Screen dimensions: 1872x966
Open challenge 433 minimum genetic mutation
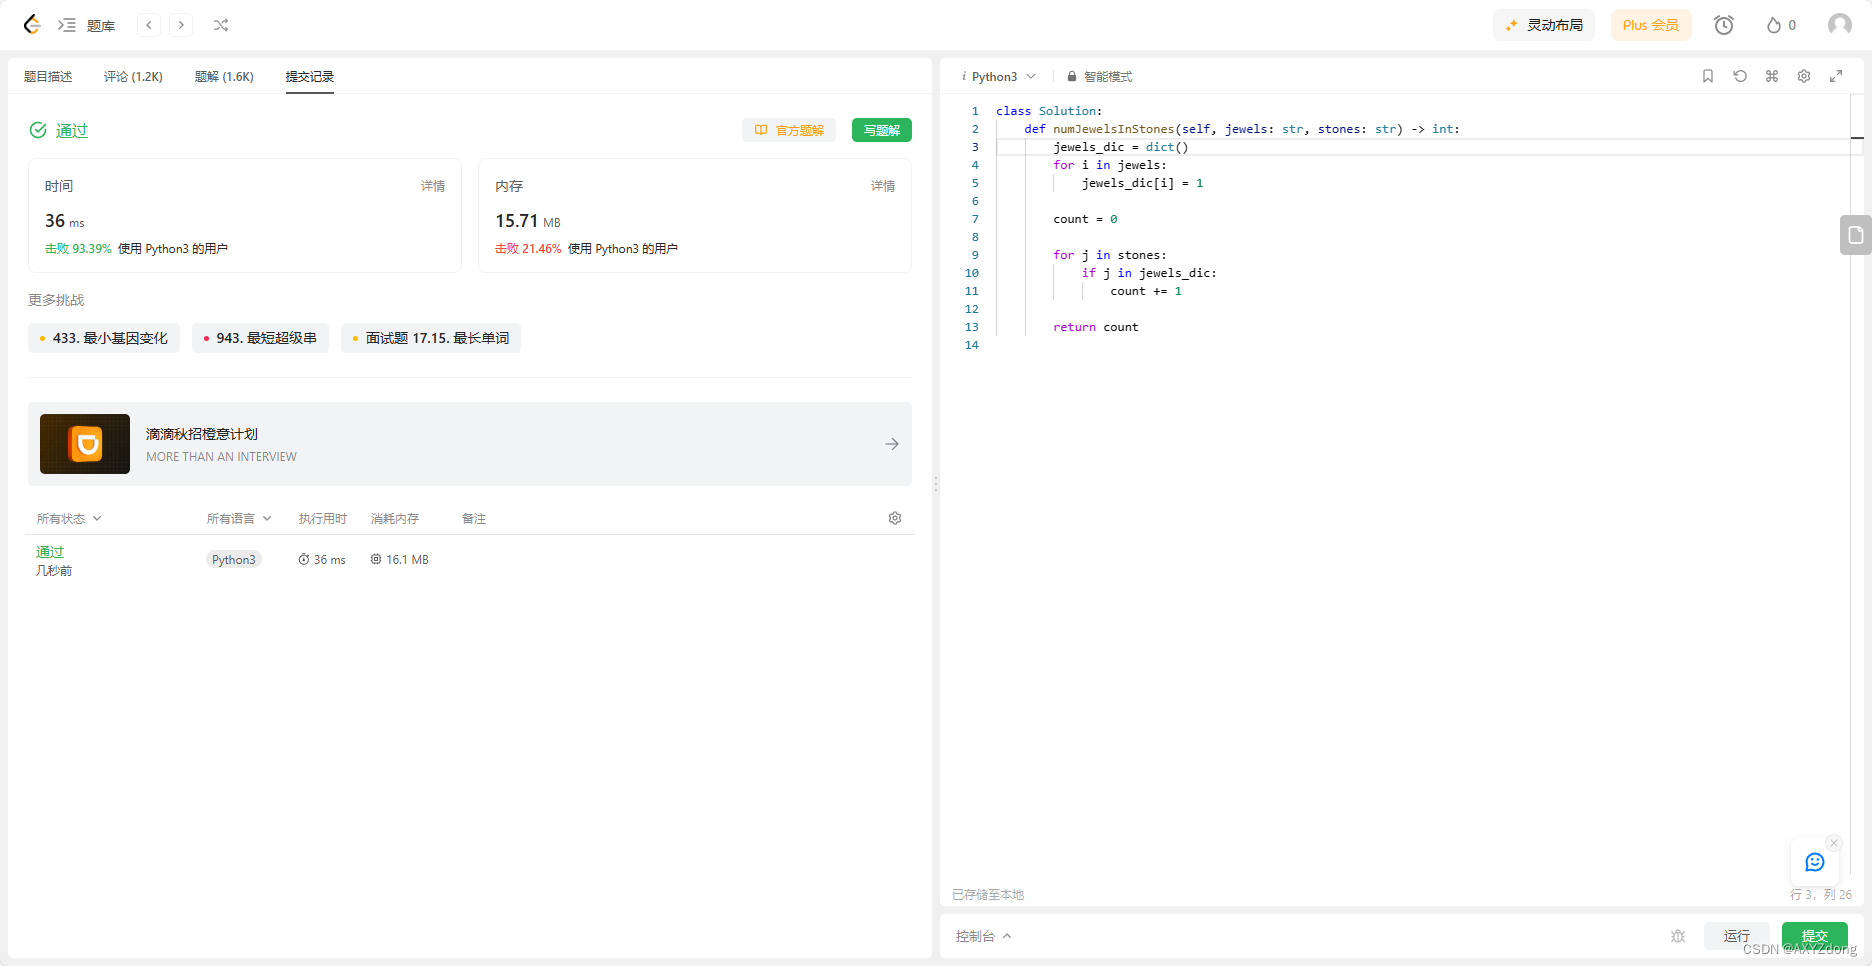click(104, 338)
